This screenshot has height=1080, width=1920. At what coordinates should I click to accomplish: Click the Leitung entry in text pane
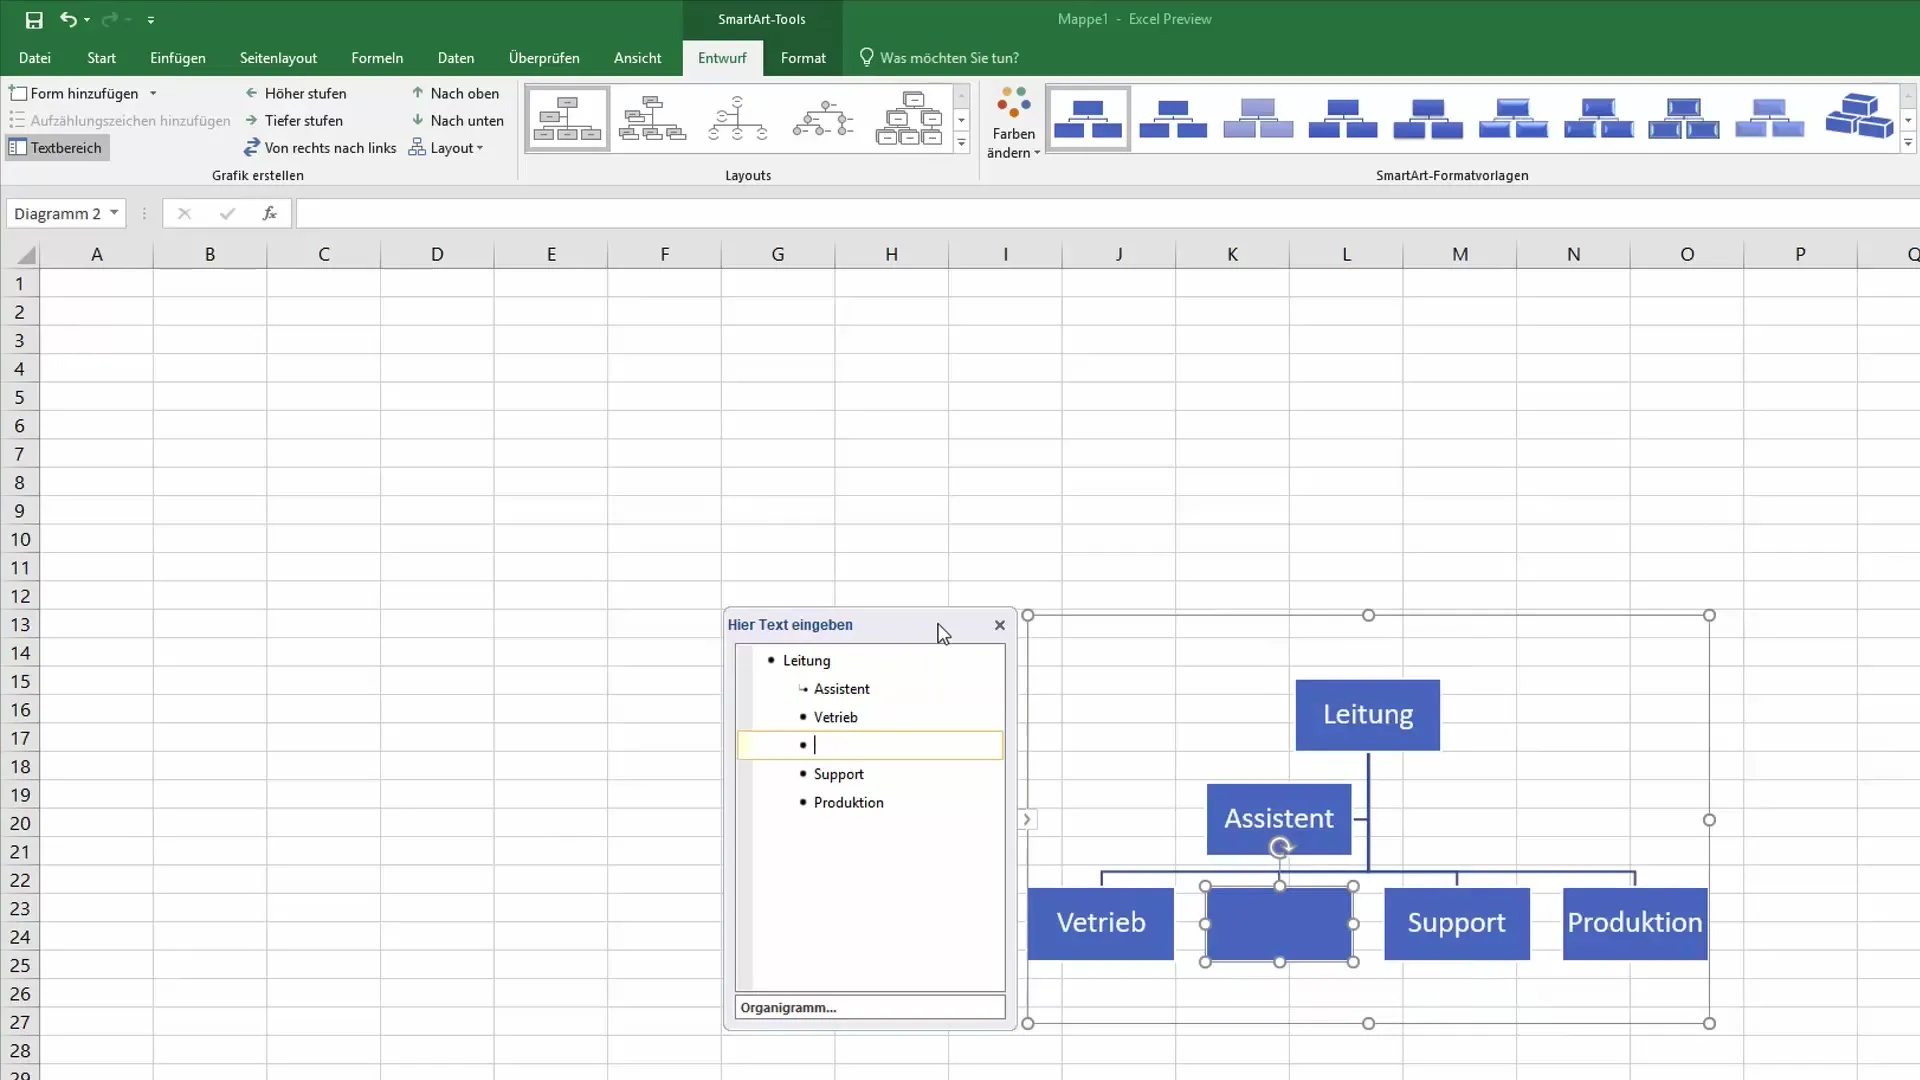point(806,661)
